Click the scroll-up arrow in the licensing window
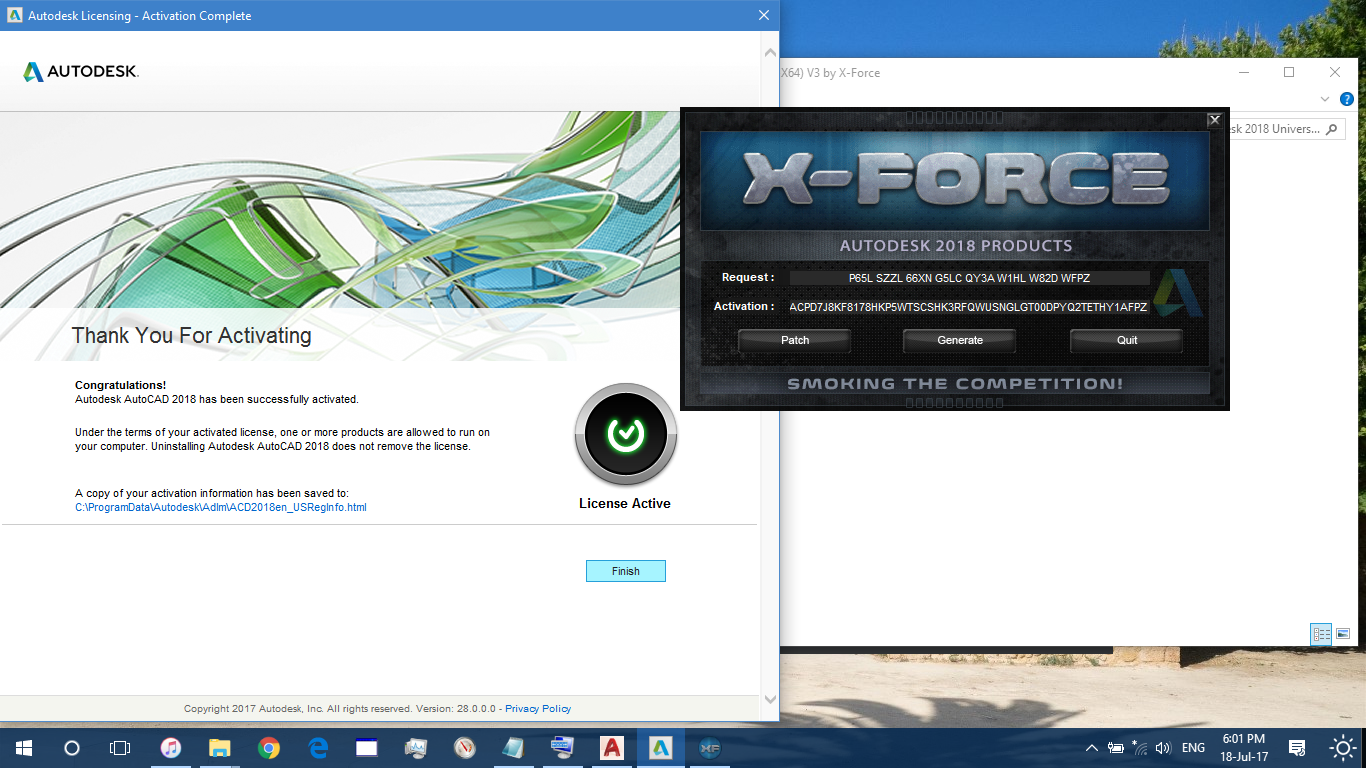1366x768 pixels. [x=769, y=52]
